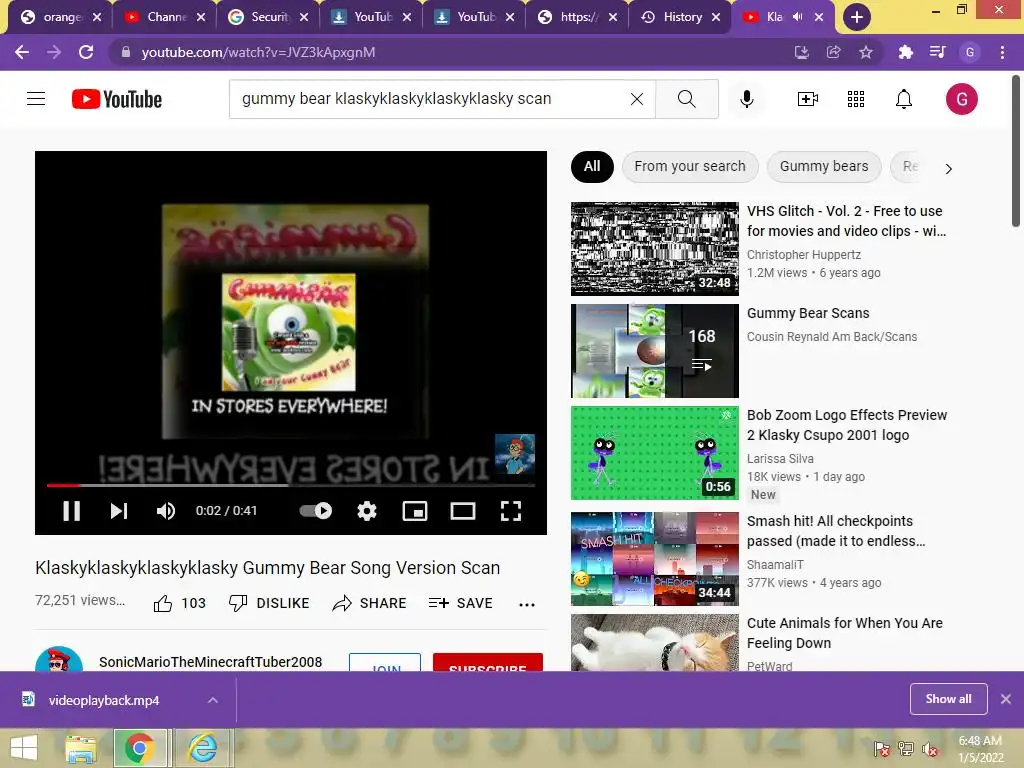1024x768 pixels.
Task: Click the address bar URL
Action: tap(258, 52)
